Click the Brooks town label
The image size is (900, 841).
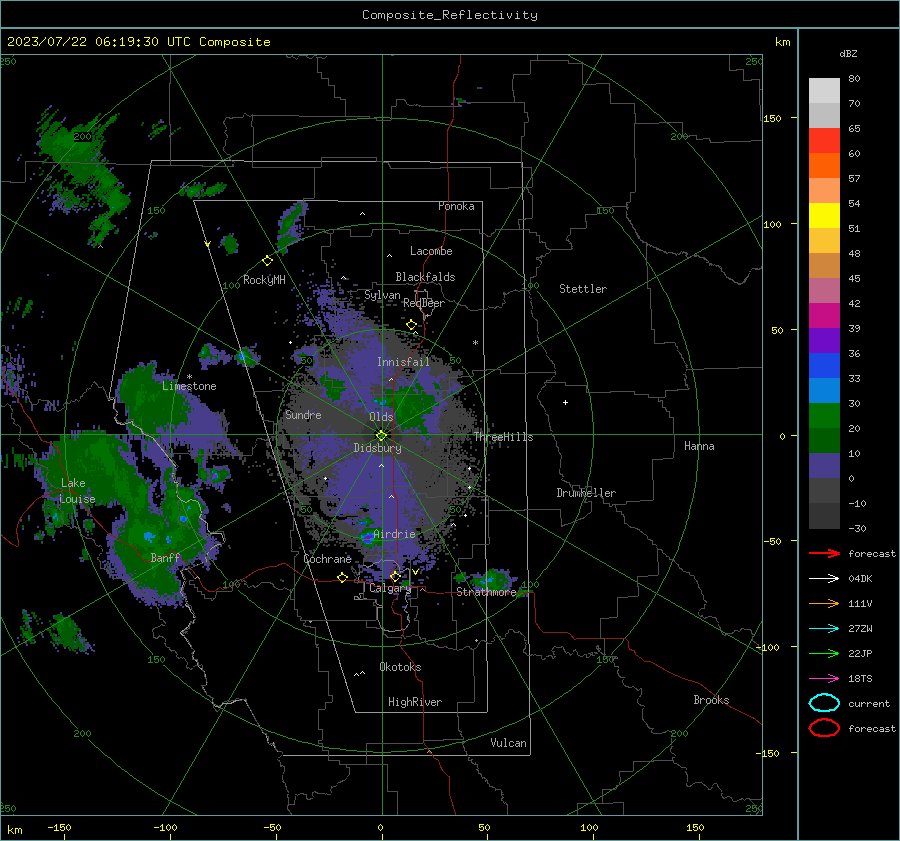pos(711,700)
